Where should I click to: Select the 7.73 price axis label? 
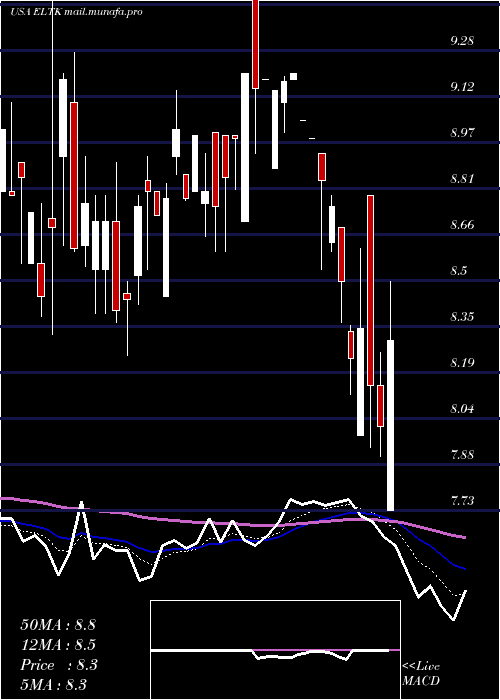point(462,500)
